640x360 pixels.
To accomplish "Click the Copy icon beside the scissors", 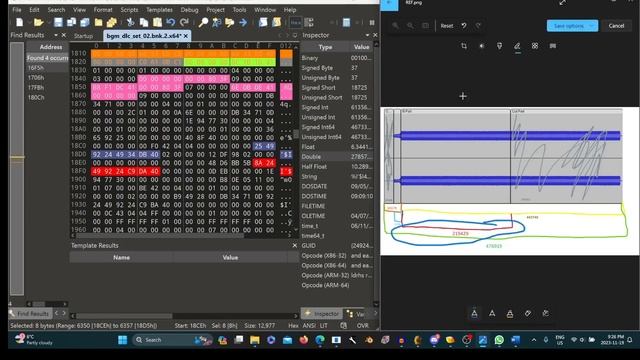I will click(x=144, y=22).
